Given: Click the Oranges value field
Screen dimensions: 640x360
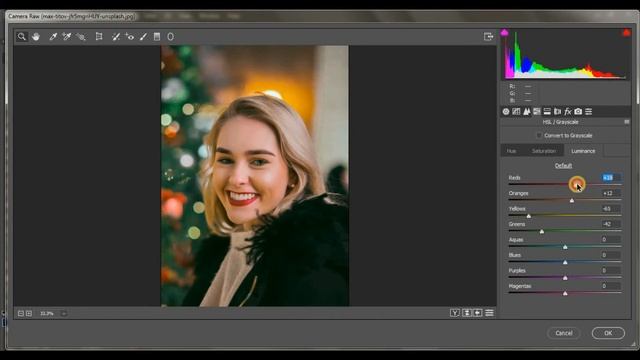Looking at the screenshot, I should pyautogui.click(x=611, y=193).
